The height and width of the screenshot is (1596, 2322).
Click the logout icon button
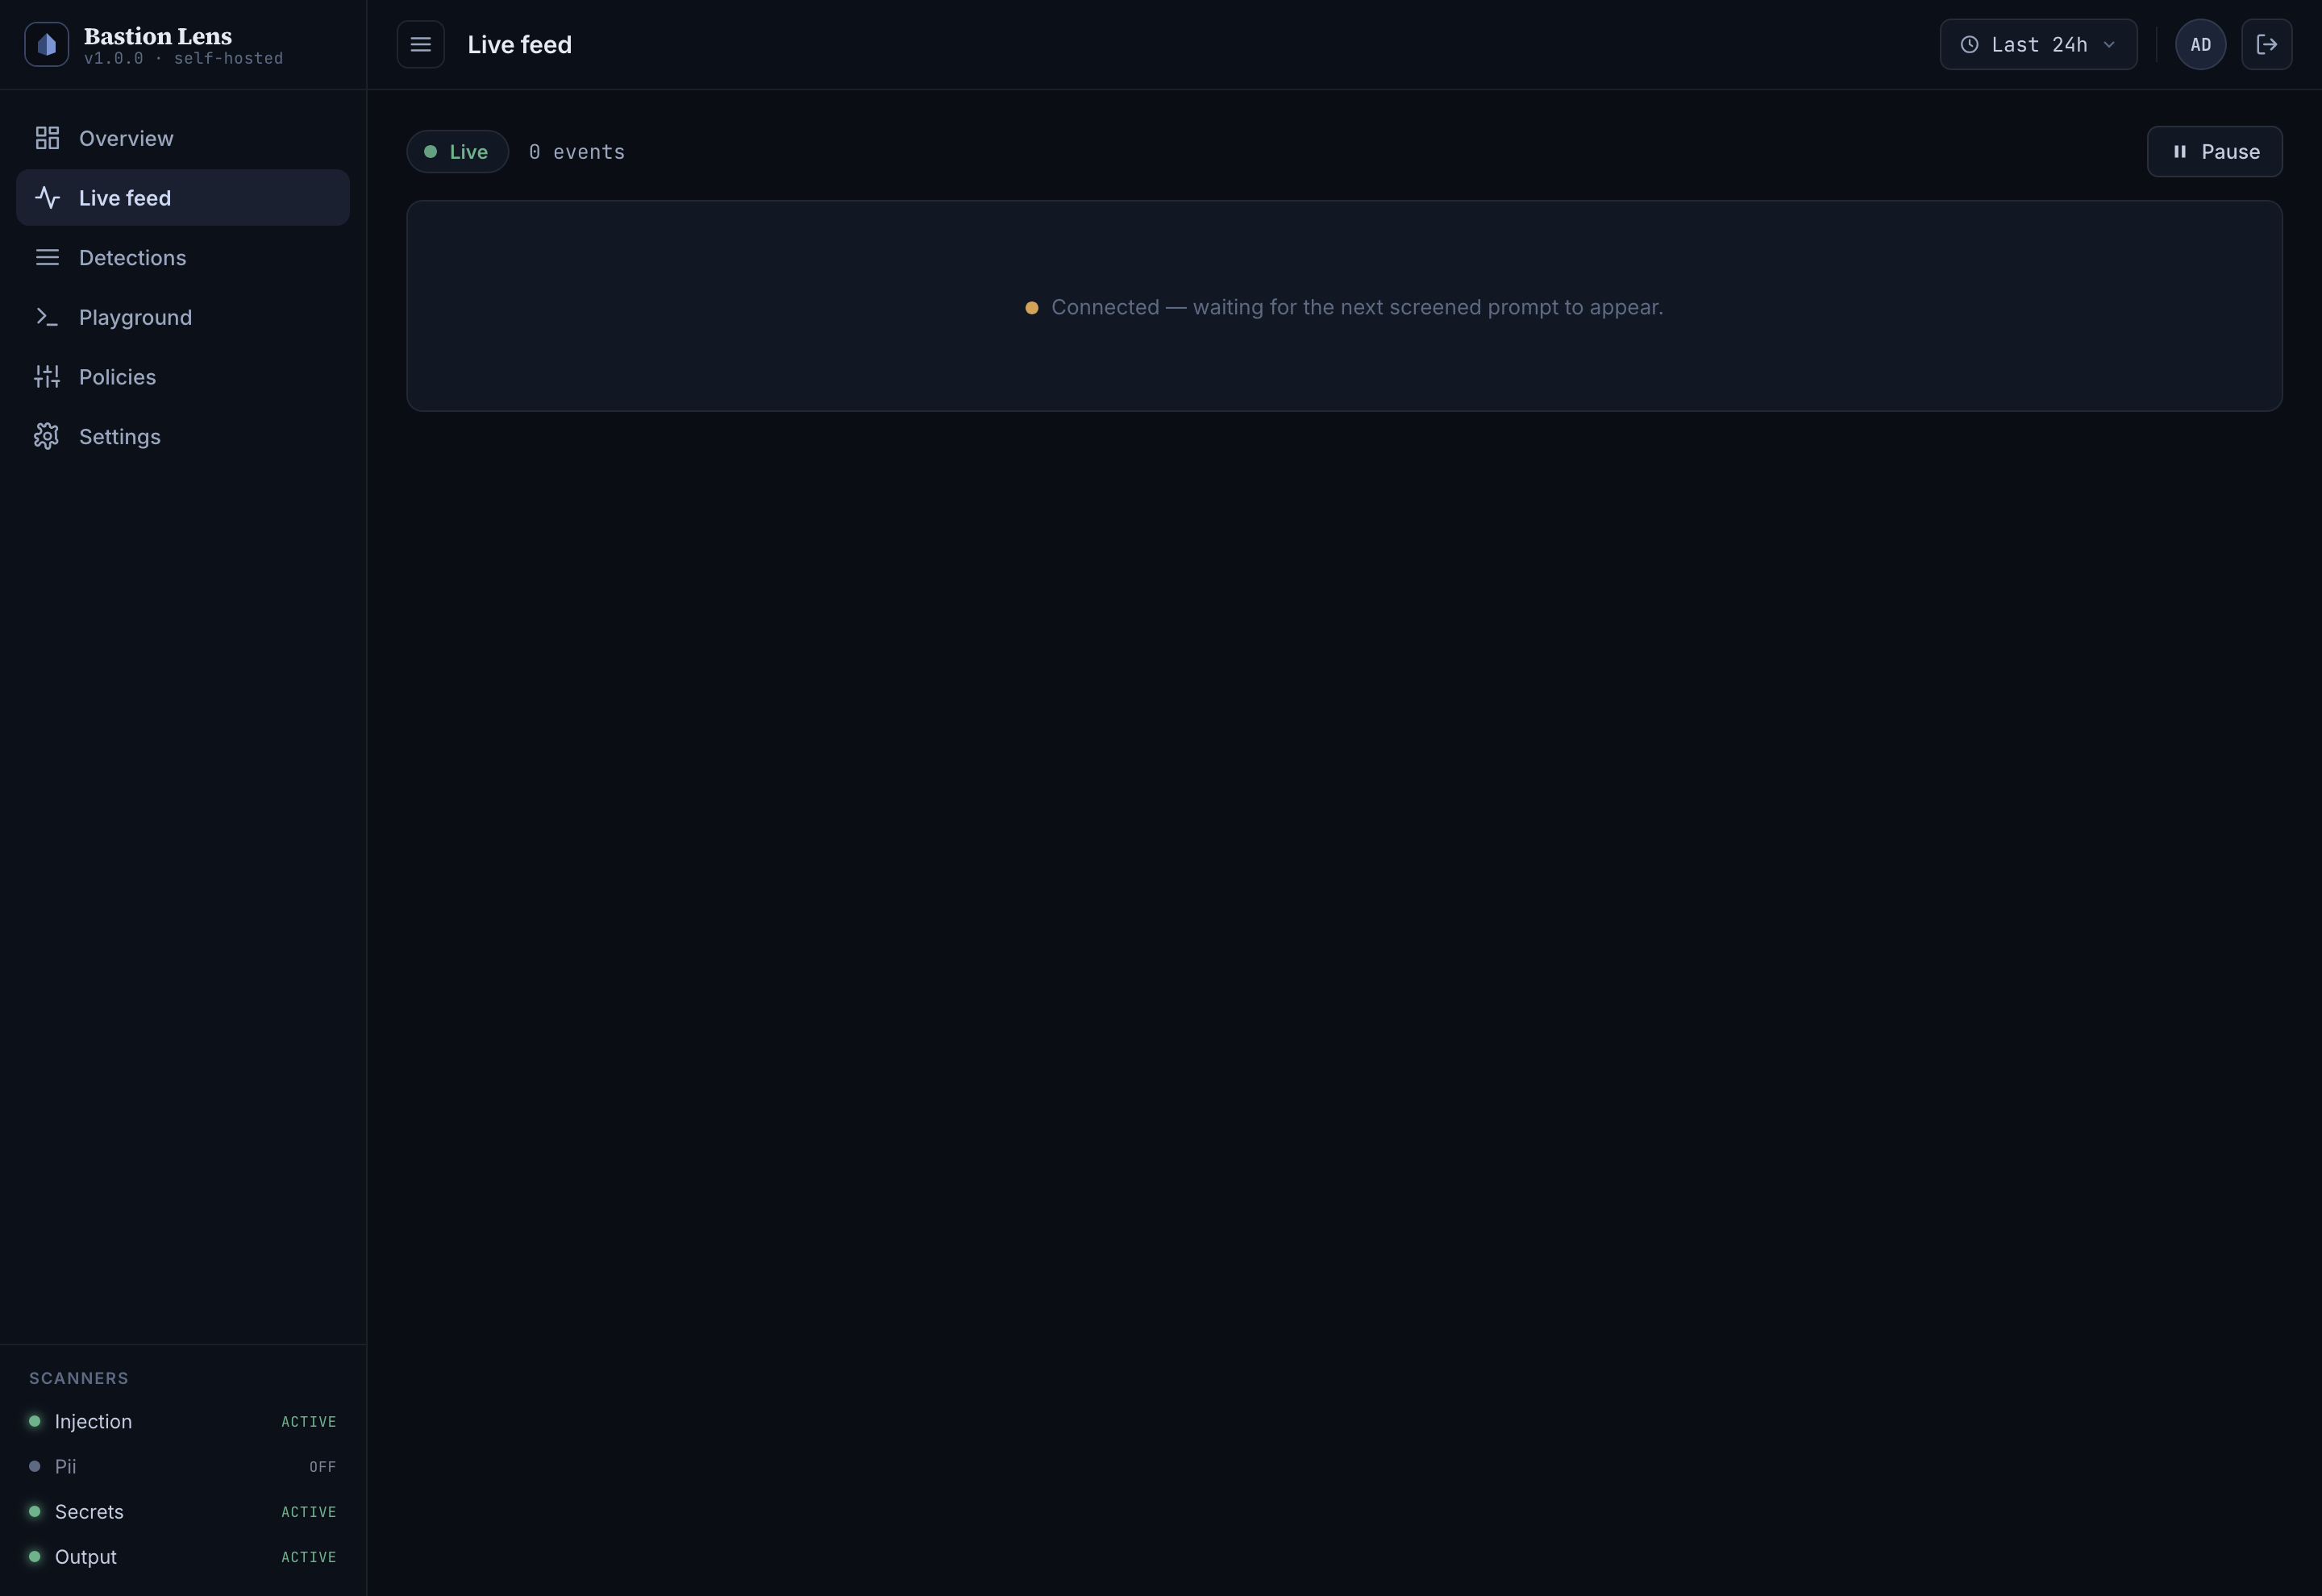tap(2266, 45)
